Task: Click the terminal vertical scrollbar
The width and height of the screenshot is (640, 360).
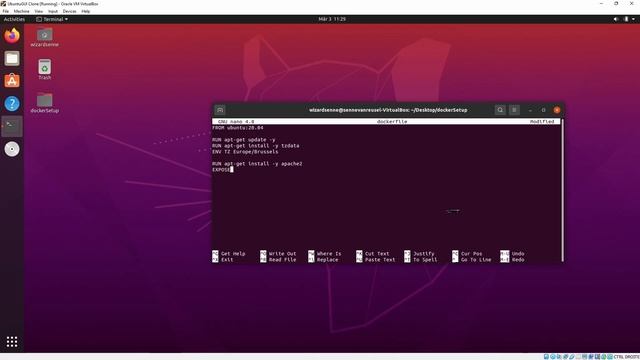Action: coord(562,190)
